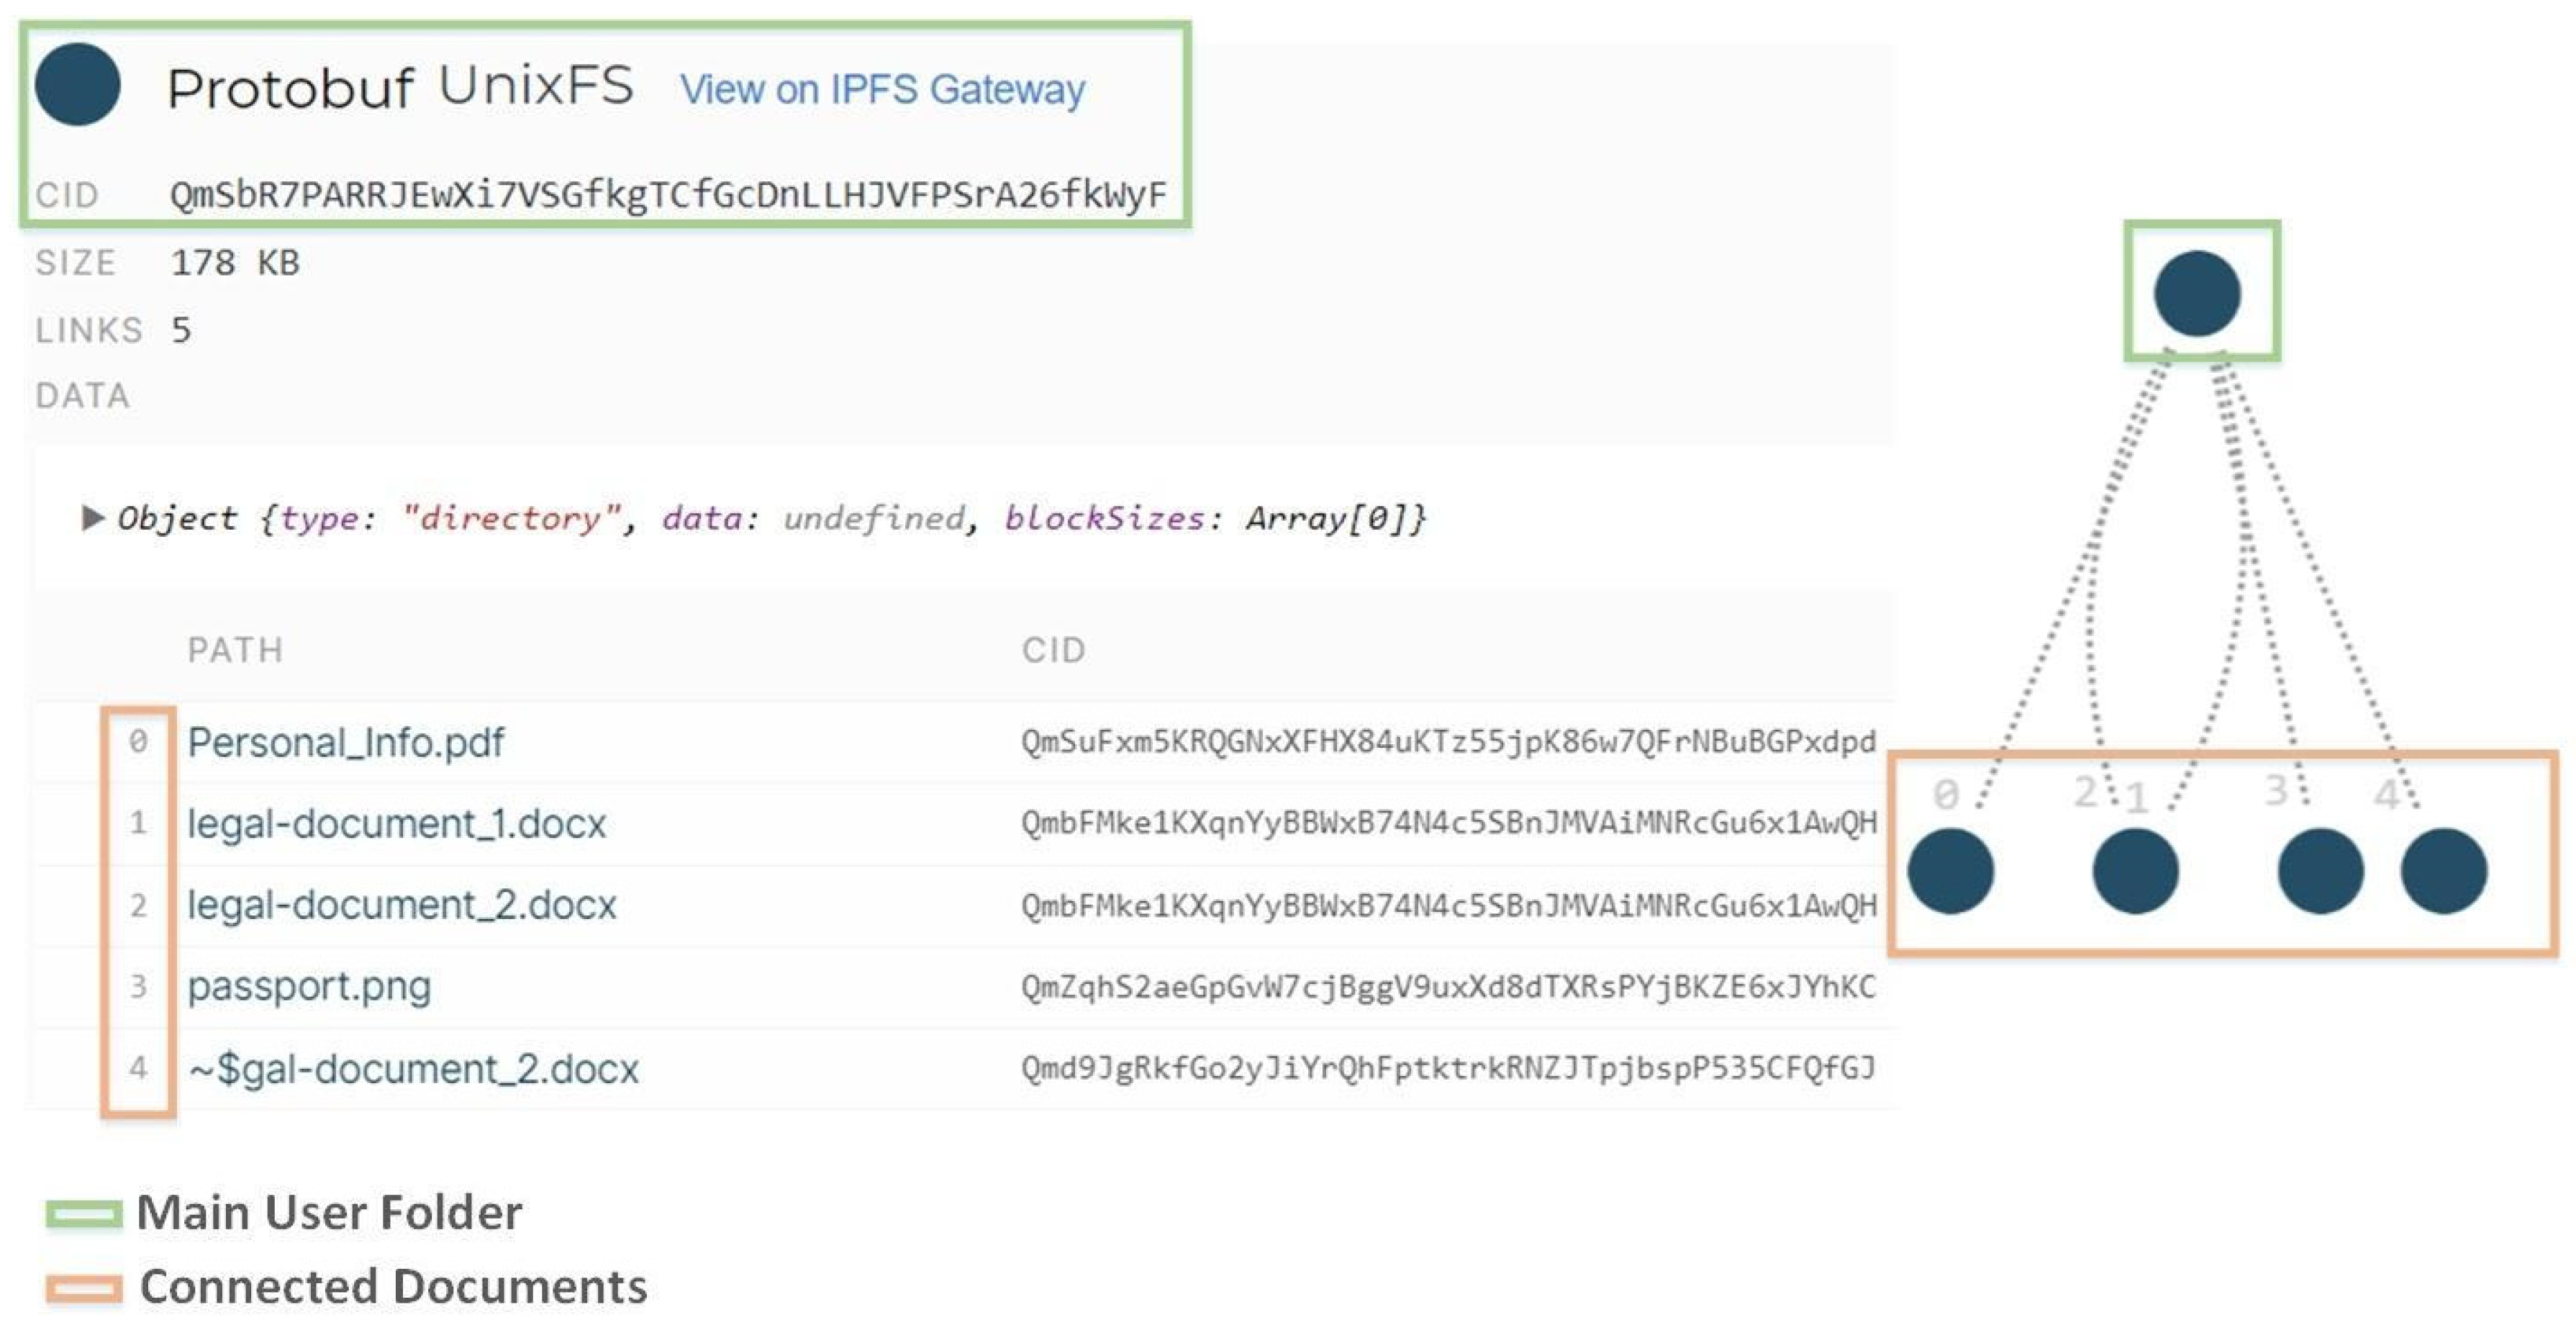
Task: Expand the Object directory data triangle
Action: [92, 518]
